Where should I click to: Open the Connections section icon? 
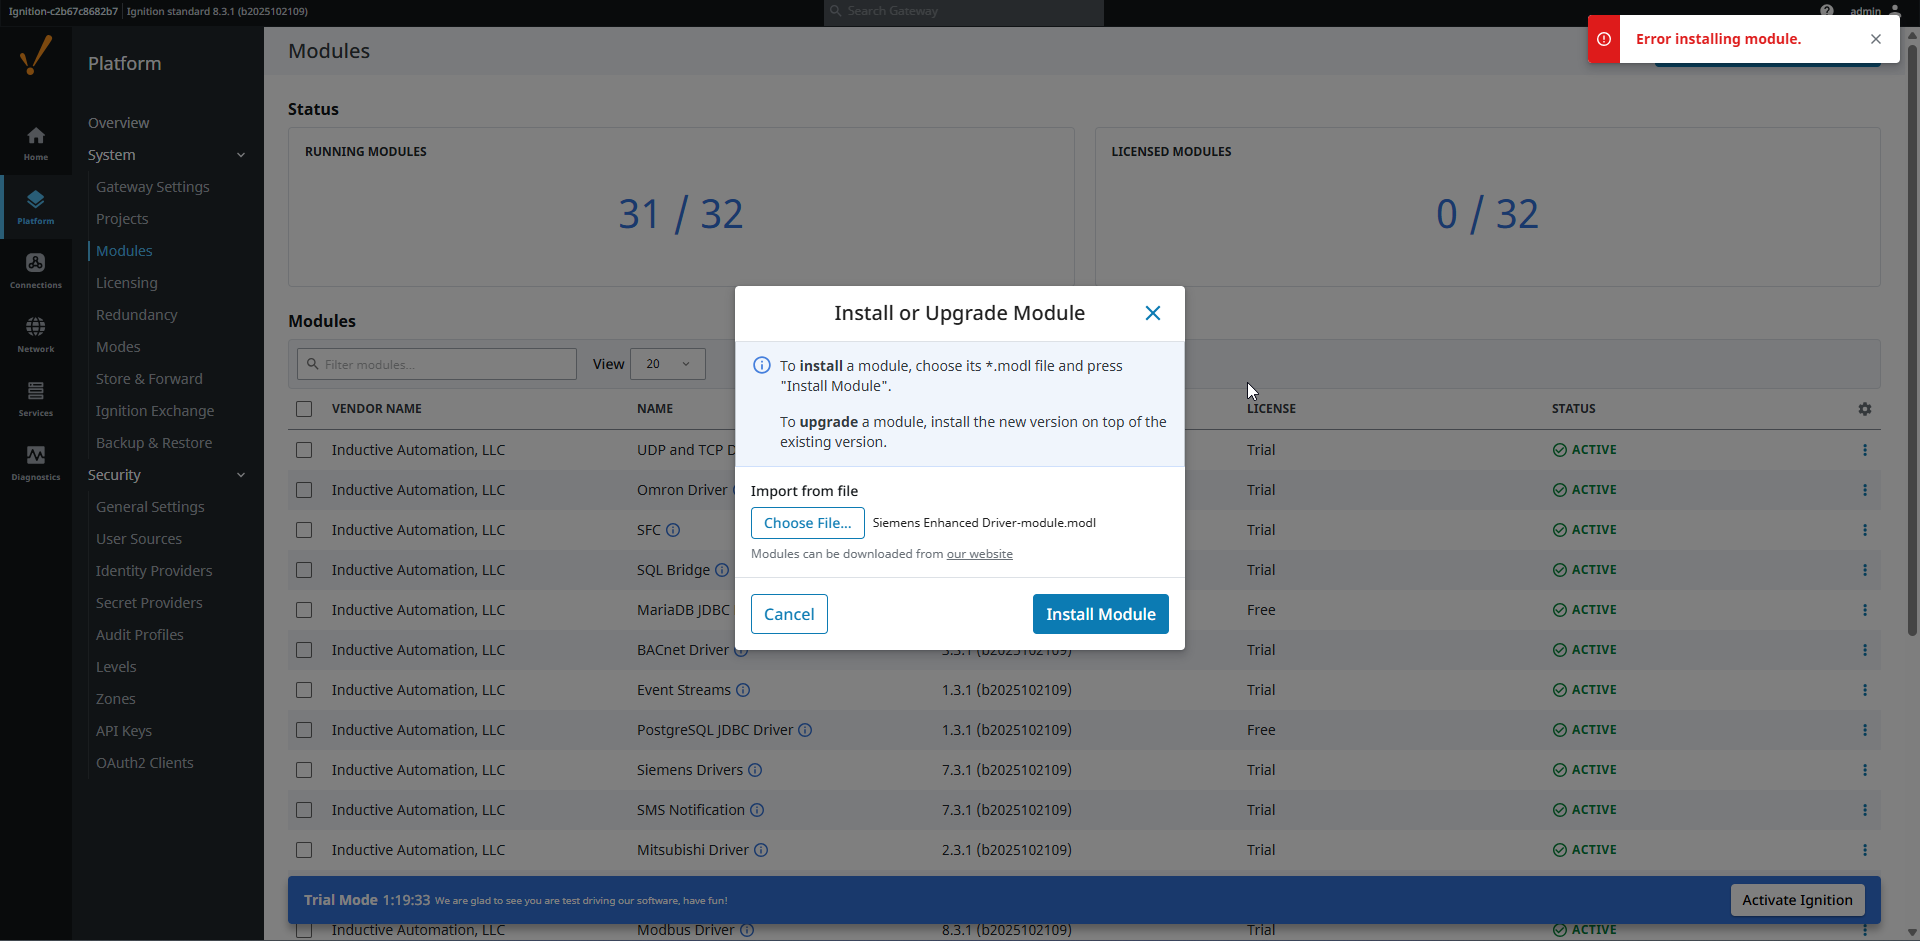coord(36,271)
